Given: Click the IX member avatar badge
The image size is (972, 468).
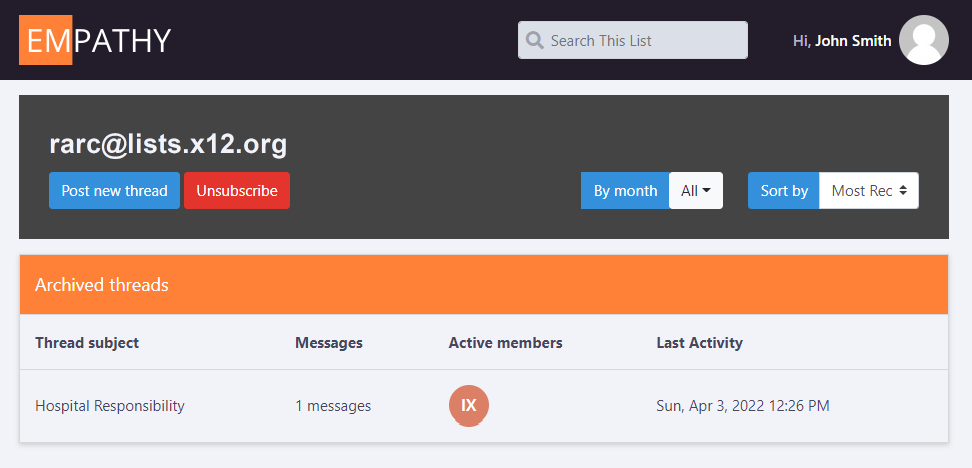Looking at the screenshot, I should [x=468, y=405].
